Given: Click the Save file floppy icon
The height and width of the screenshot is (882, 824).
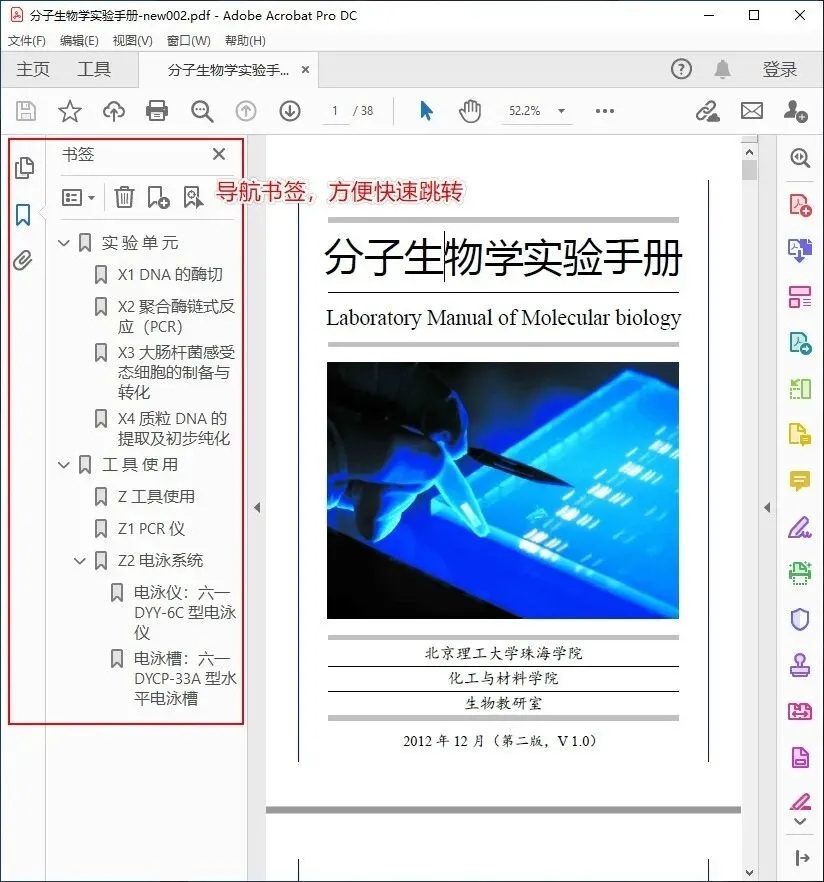Looking at the screenshot, I should coord(26,111).
